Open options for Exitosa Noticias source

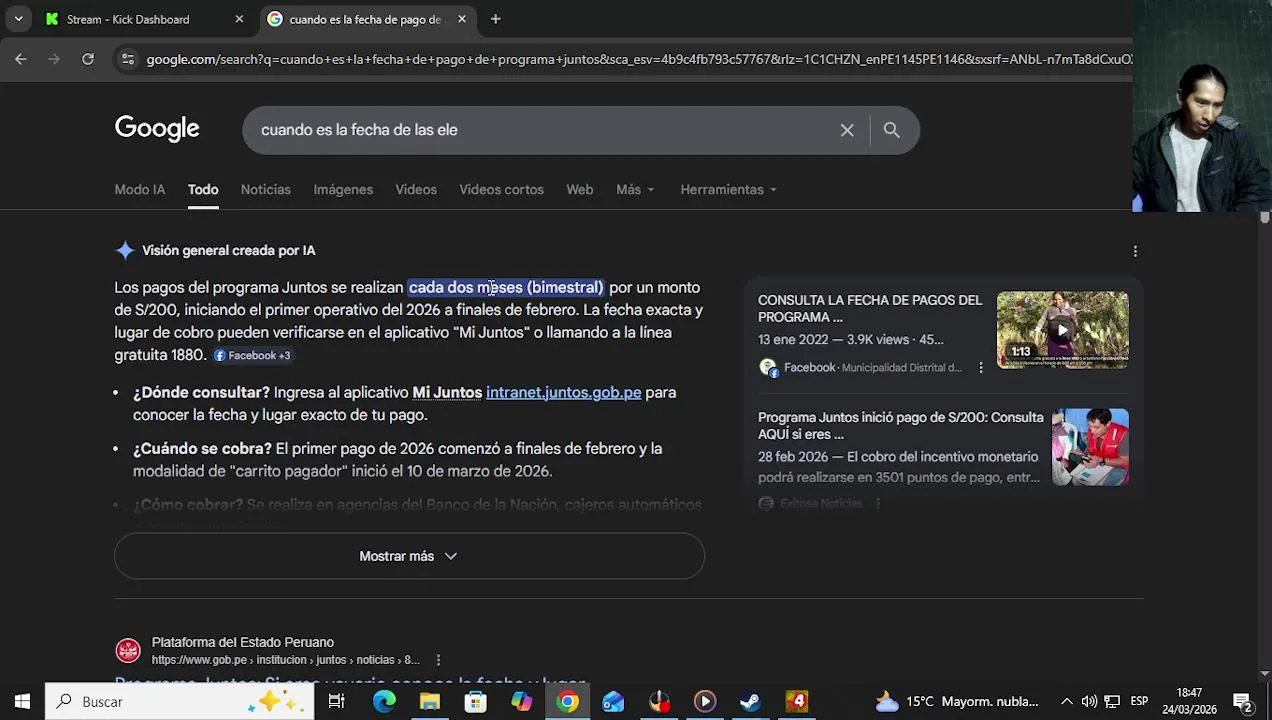point(877,503)
